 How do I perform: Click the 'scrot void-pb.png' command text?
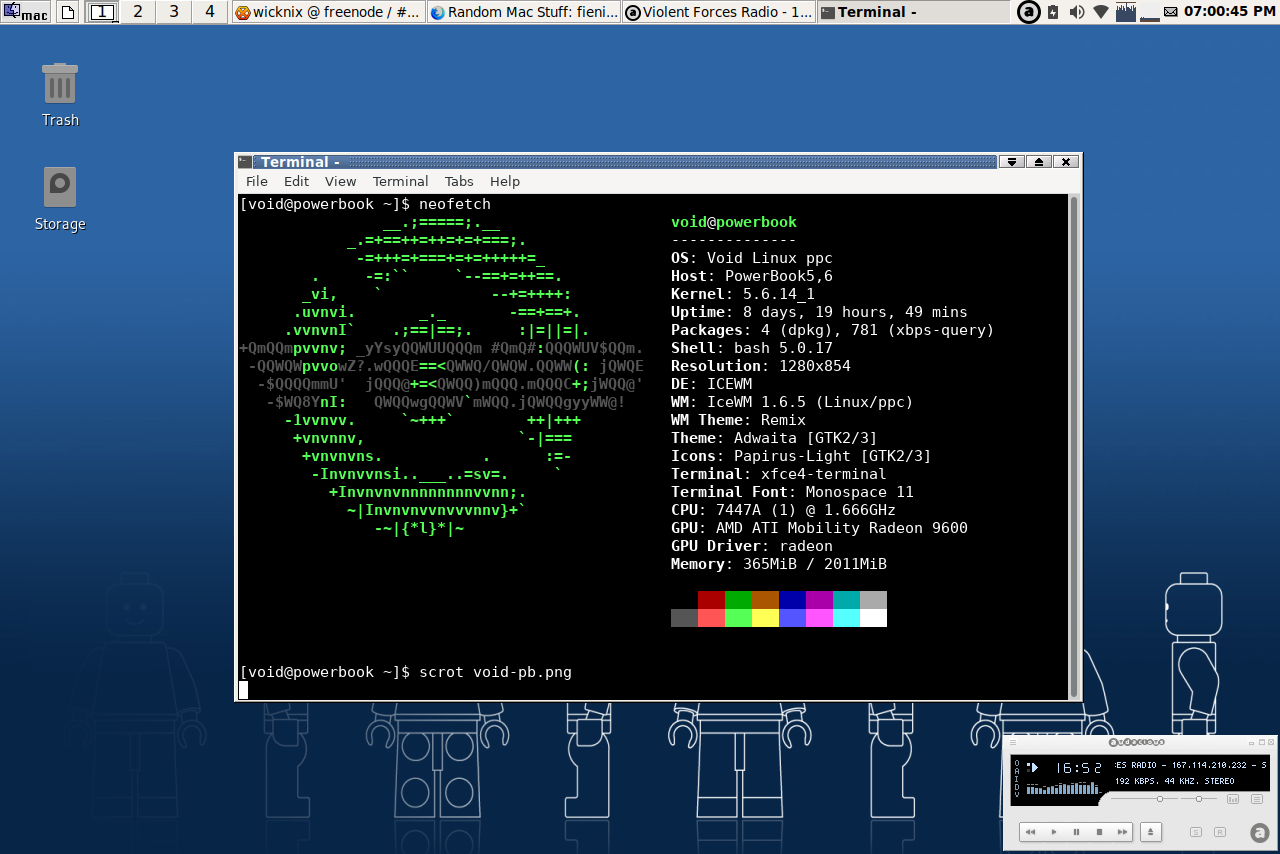(495, 672)
